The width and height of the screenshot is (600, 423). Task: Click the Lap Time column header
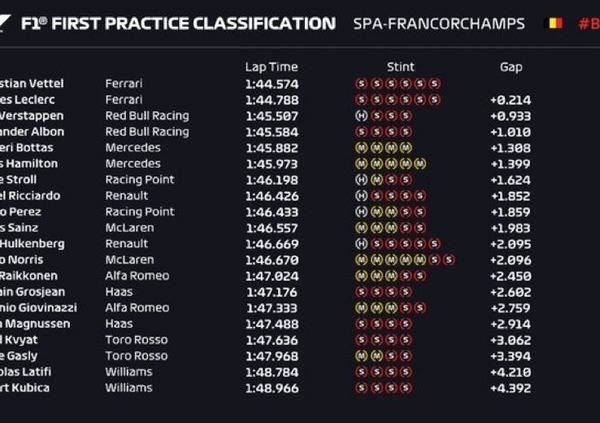click(271, 67)
